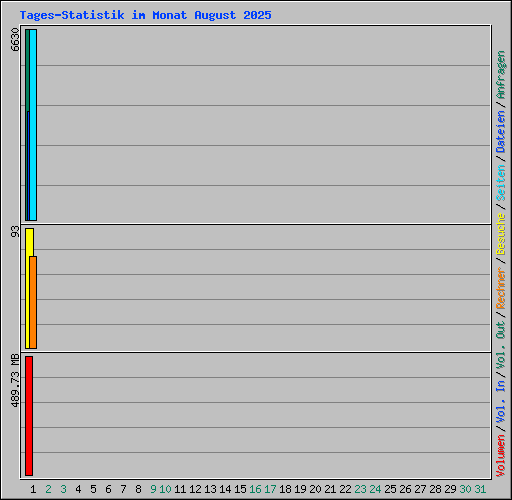Select day 31 on the x-axis
Viewport: 512px width, 500px height.
(x=480, y=489)
